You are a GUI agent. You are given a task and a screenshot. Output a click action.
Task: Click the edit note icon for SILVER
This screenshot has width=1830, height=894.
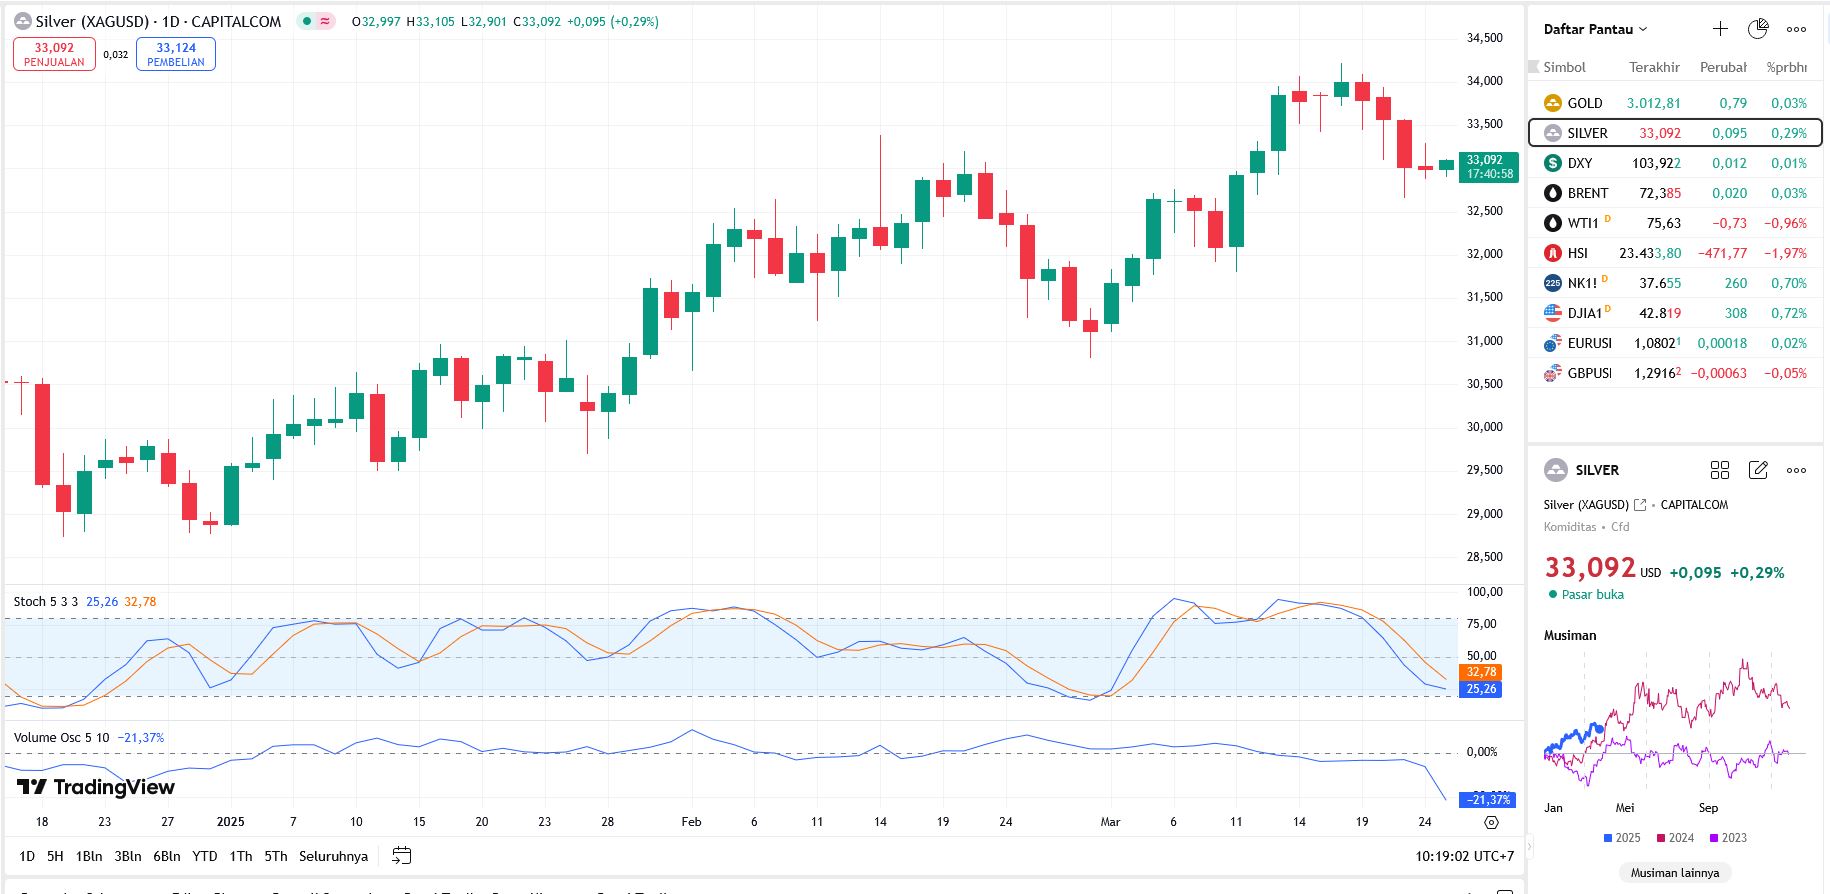(1757, 470)
